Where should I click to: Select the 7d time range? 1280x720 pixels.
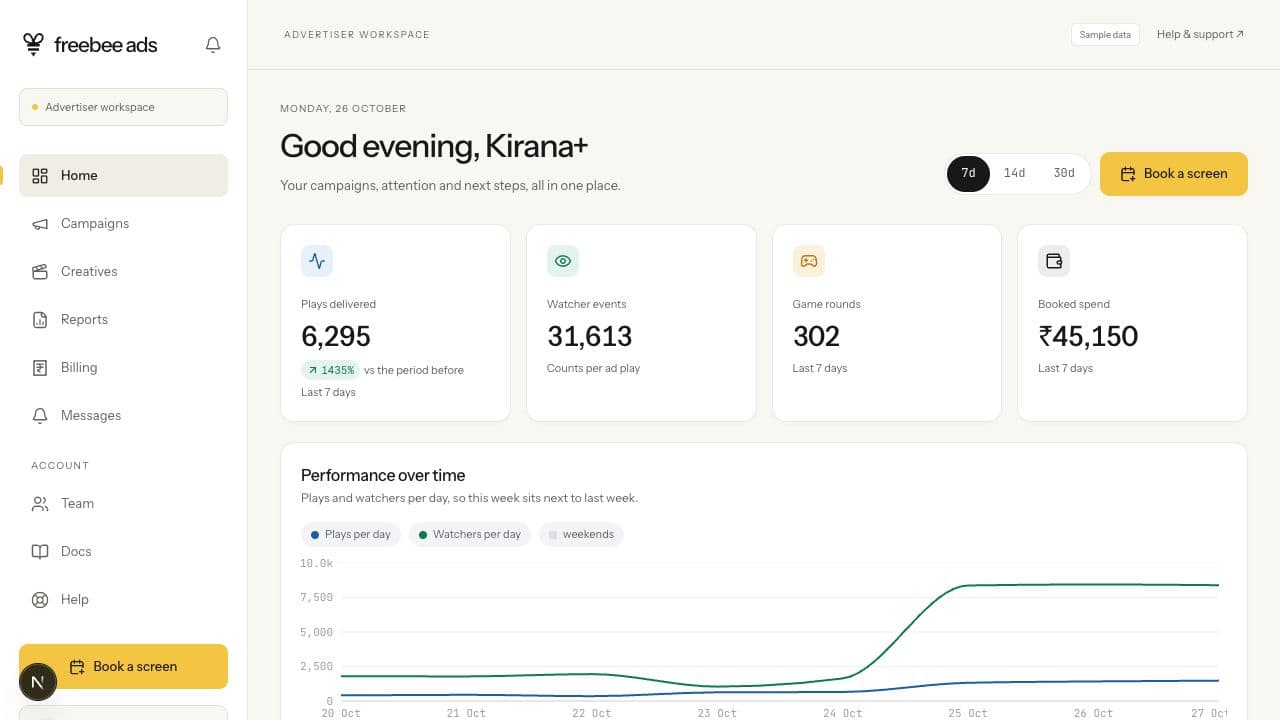[968, 173]
